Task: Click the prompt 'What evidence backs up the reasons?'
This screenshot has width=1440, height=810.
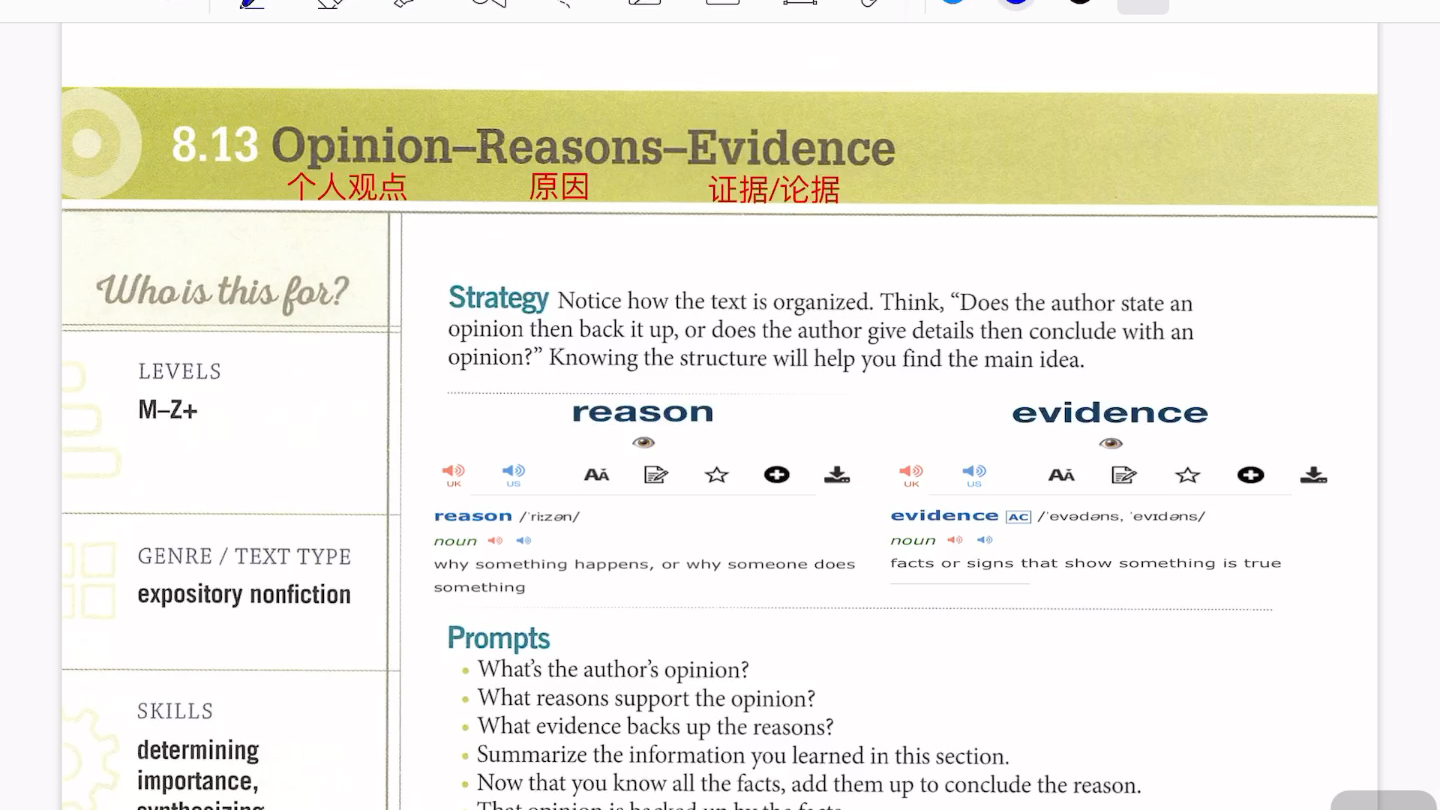Action: coord(655,726)
